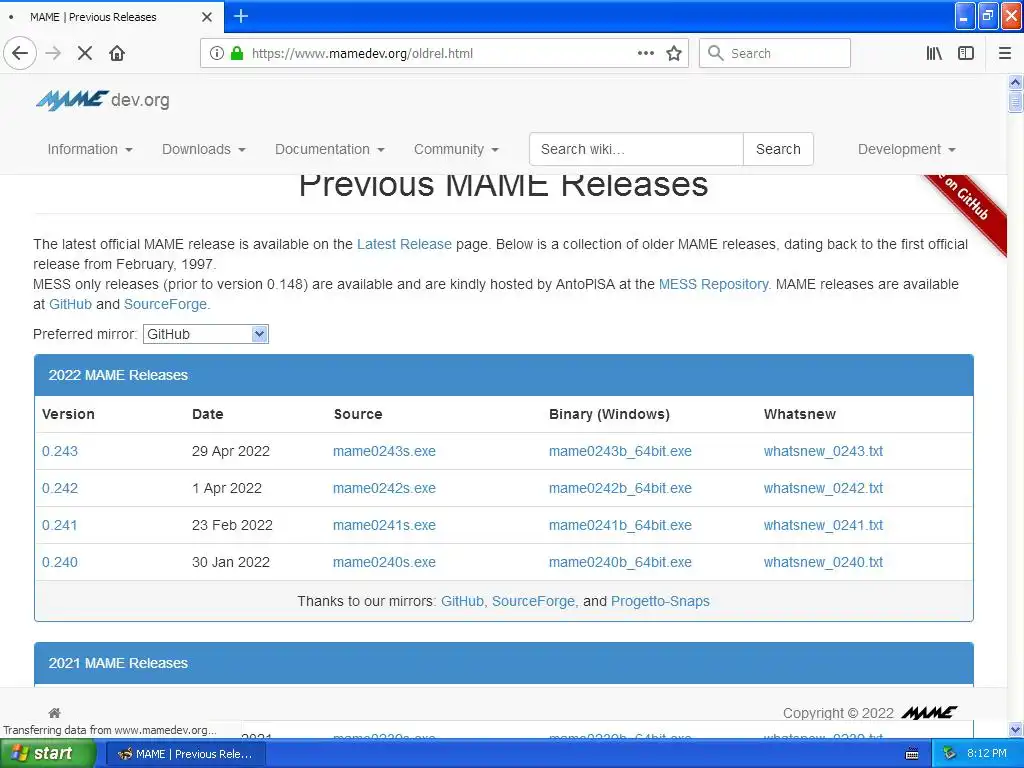This screenshot has width=1024, height=768.
Task: Download mame0242b_64bit.exe binary
Action: 620,488
